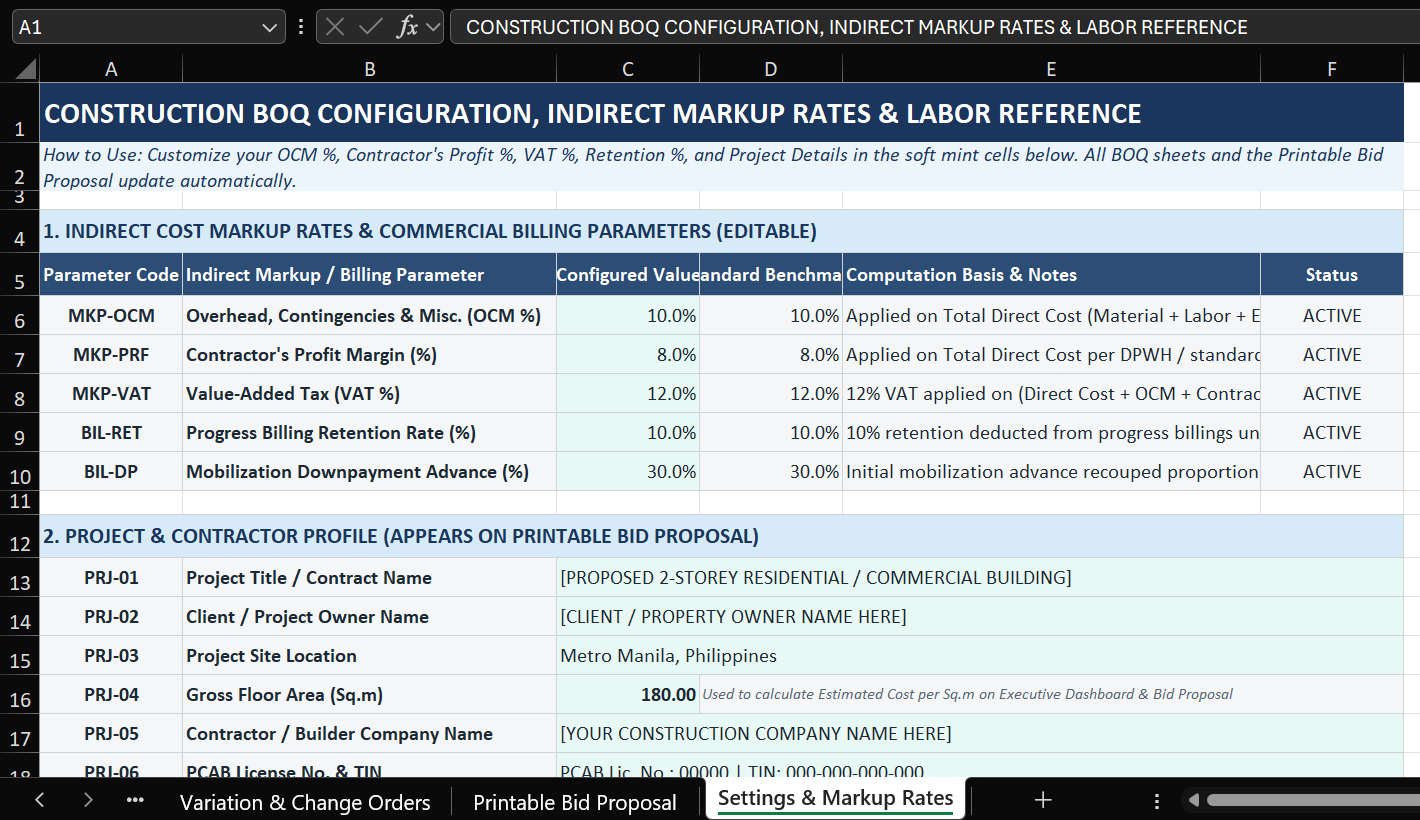
Task: Select the Contractor's Profit Margin 8.0% configured value
Action: click(628, 355)
